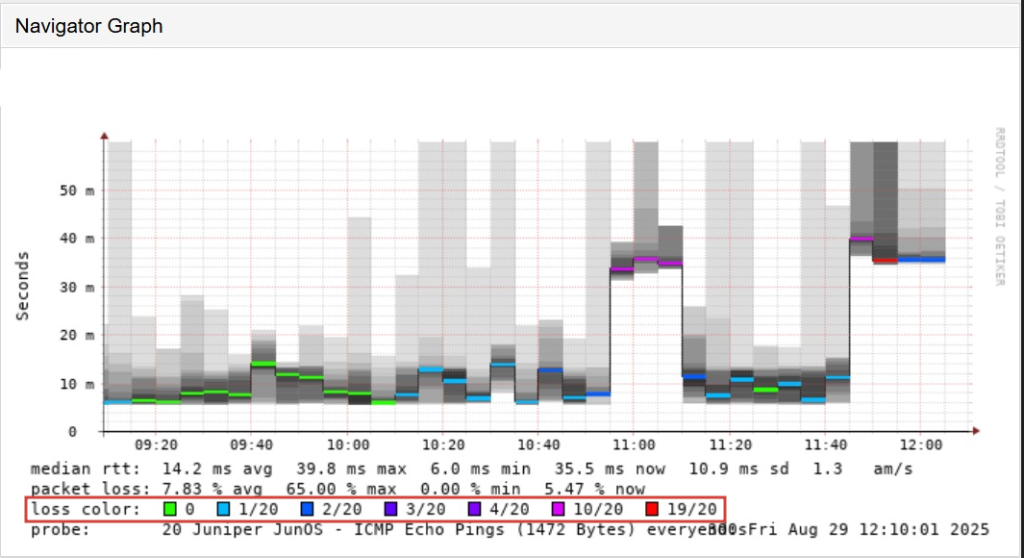
Task: Click the light blue 1/20 loss swatch
Action: (x=223, y=510)
